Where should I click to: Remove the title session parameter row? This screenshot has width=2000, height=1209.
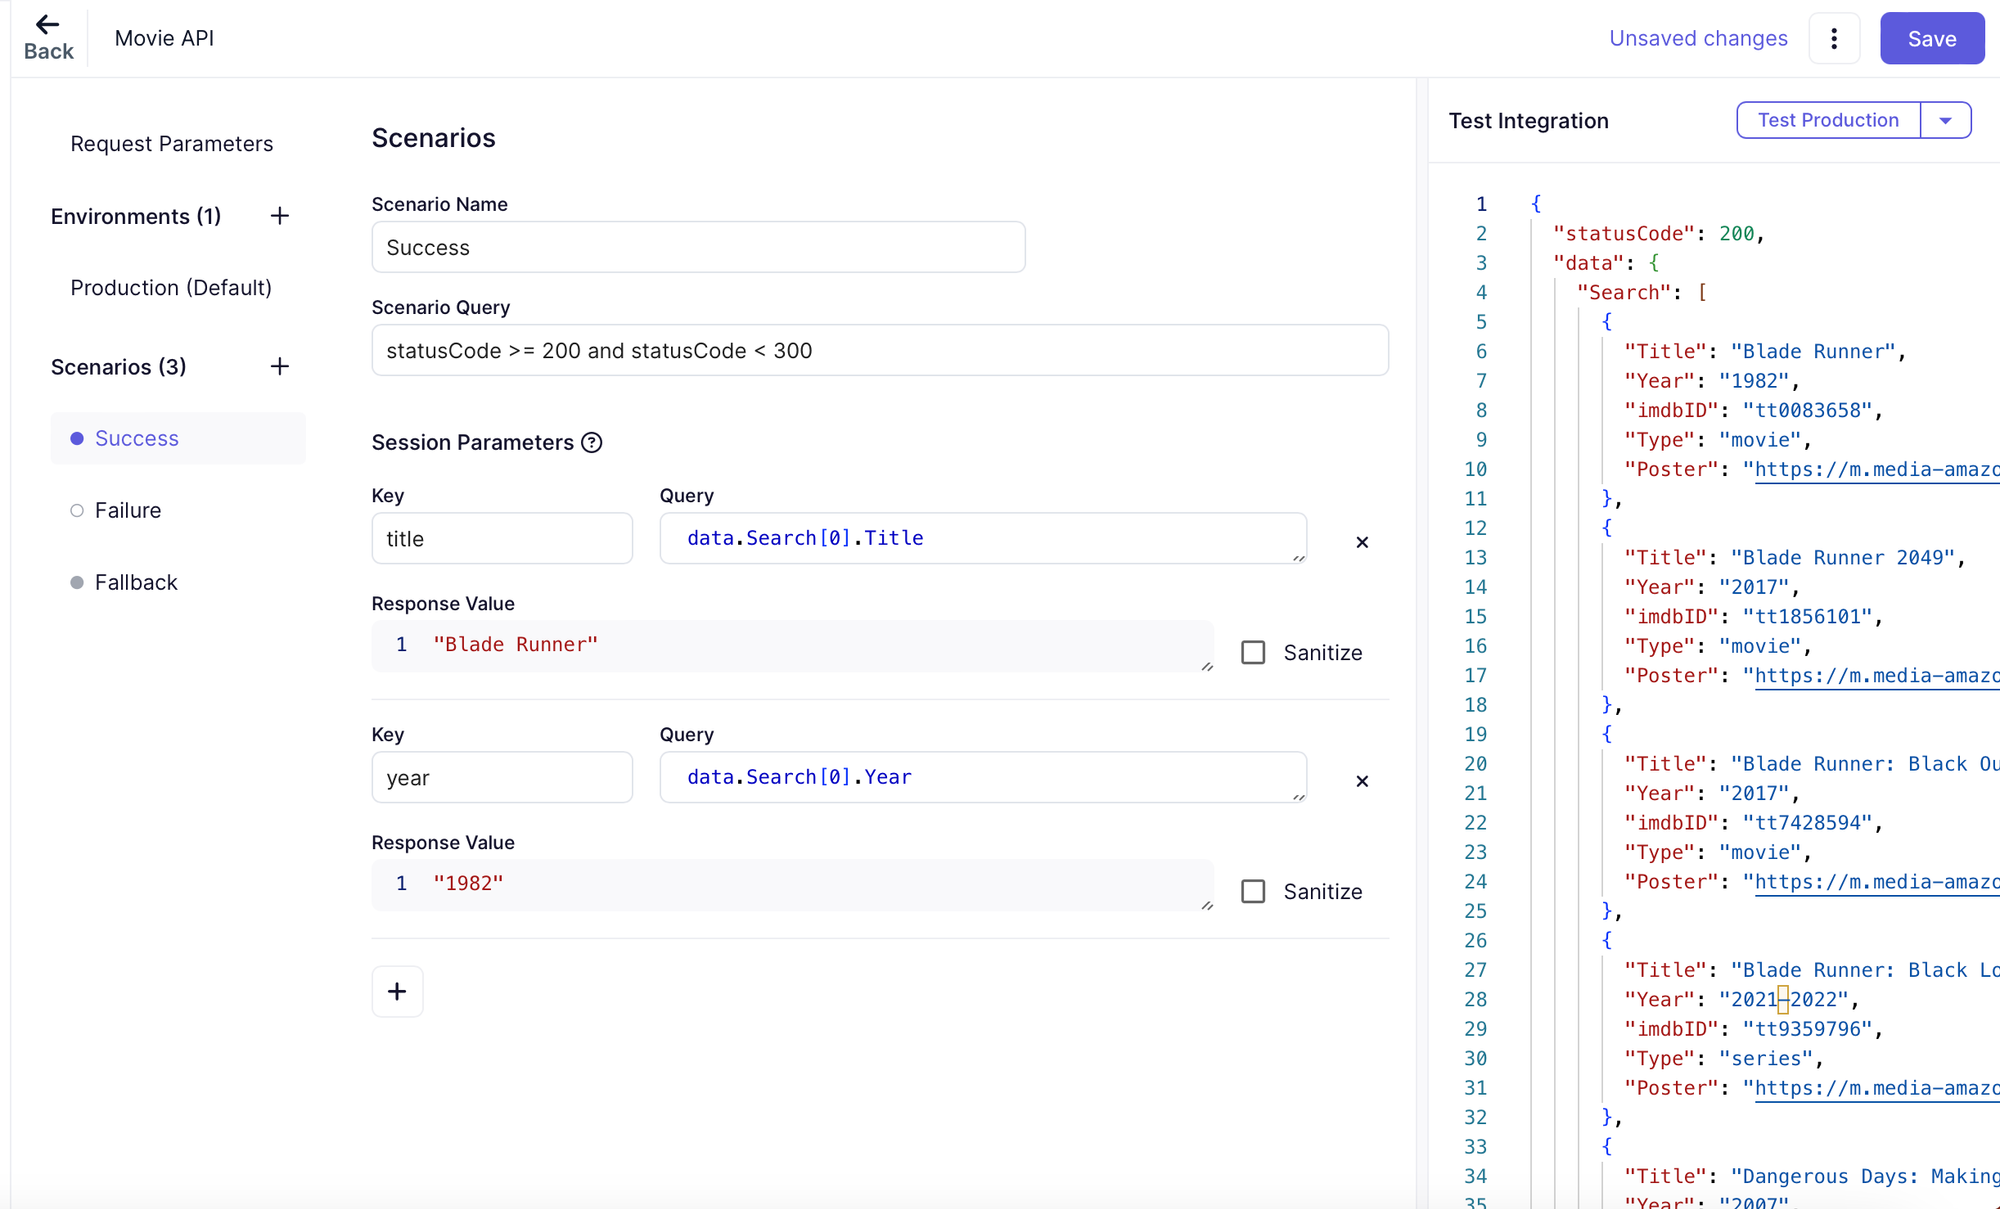(x=1362, y=542)
